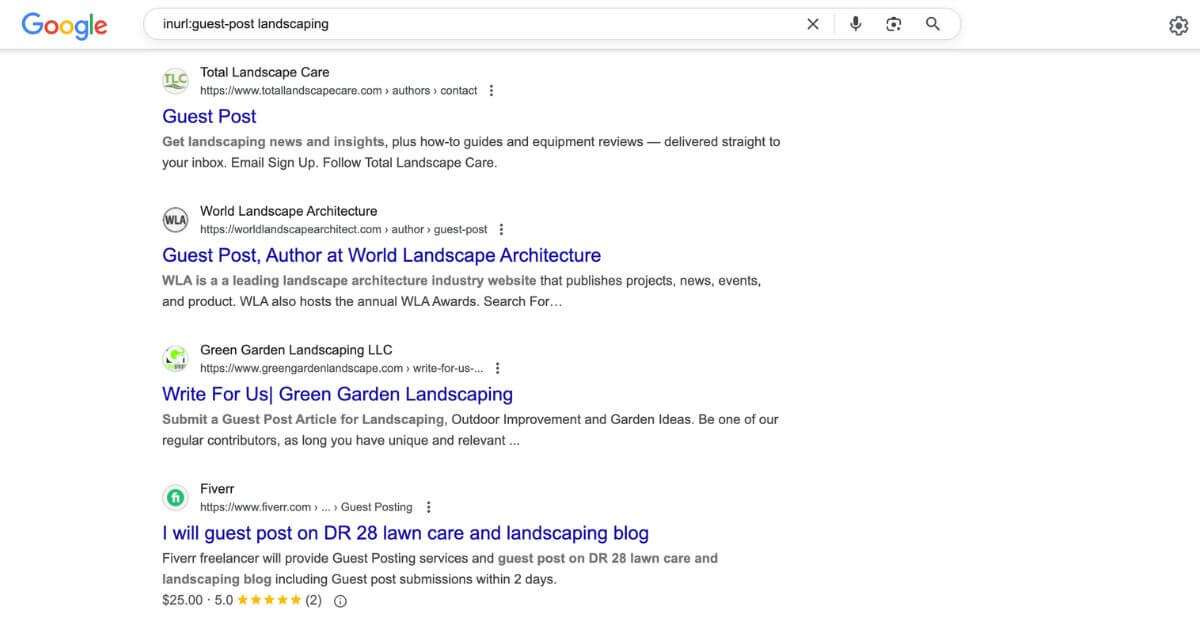
Task: Open the Guest Post result link
Action: tap(208, 116)
